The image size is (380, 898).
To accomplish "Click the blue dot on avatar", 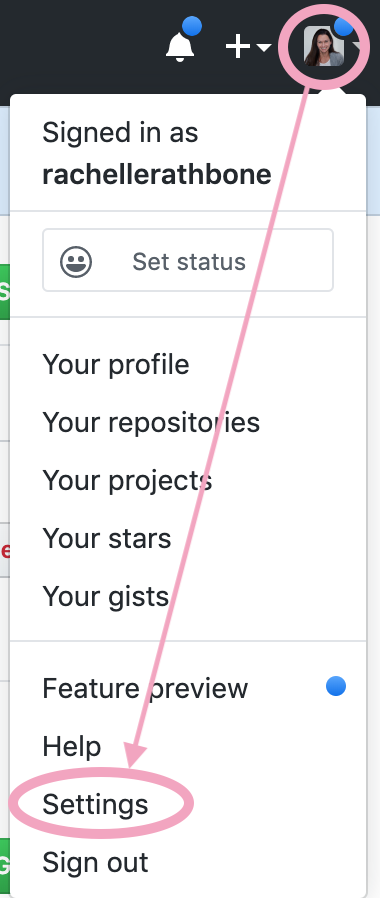I will coord(345,26).
